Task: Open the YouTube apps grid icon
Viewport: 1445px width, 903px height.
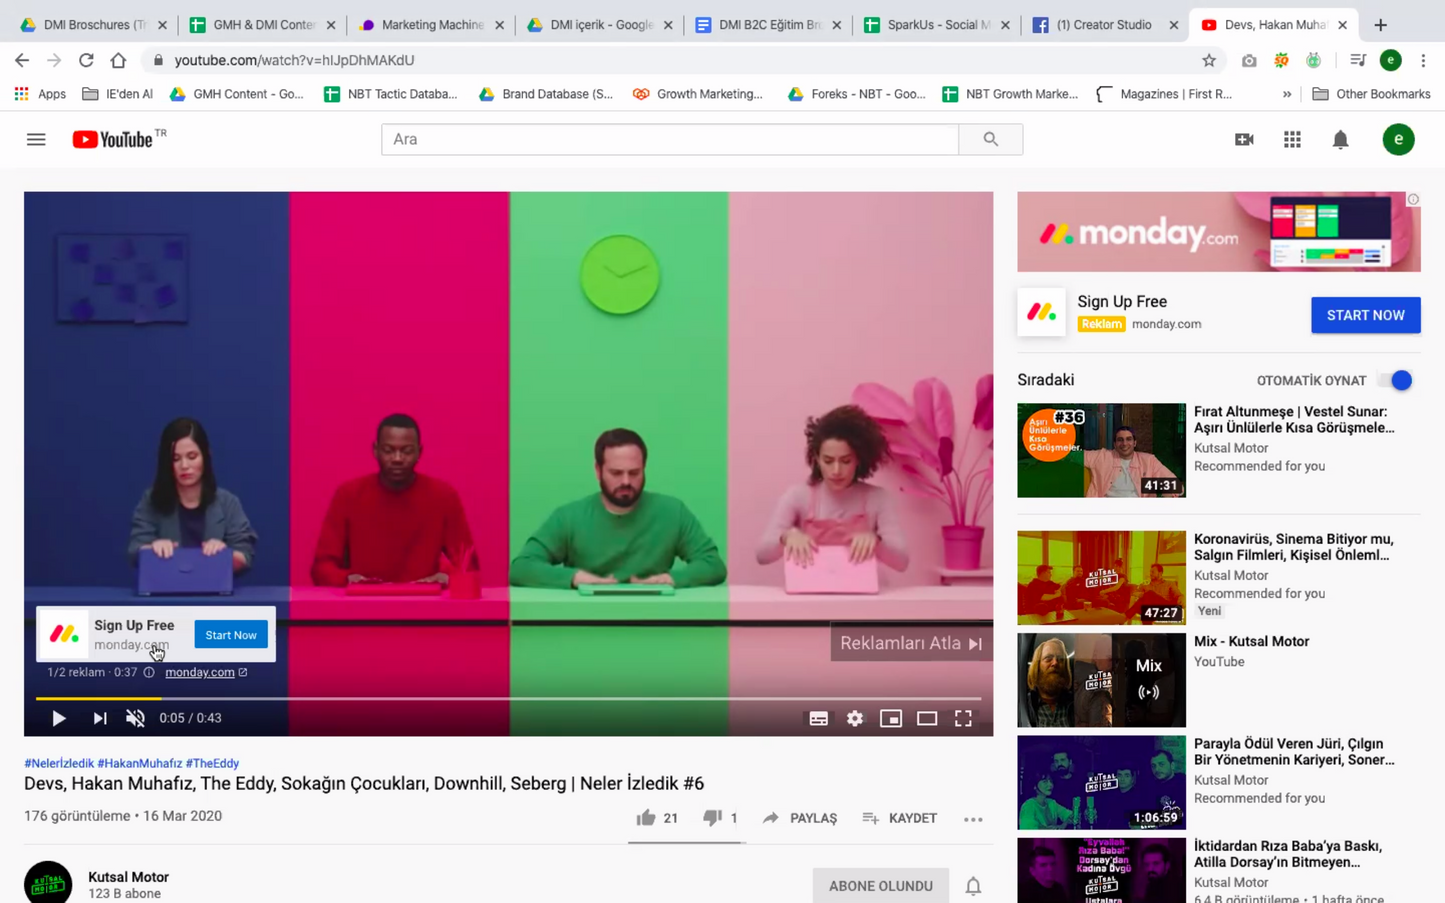Action: 1292,140
